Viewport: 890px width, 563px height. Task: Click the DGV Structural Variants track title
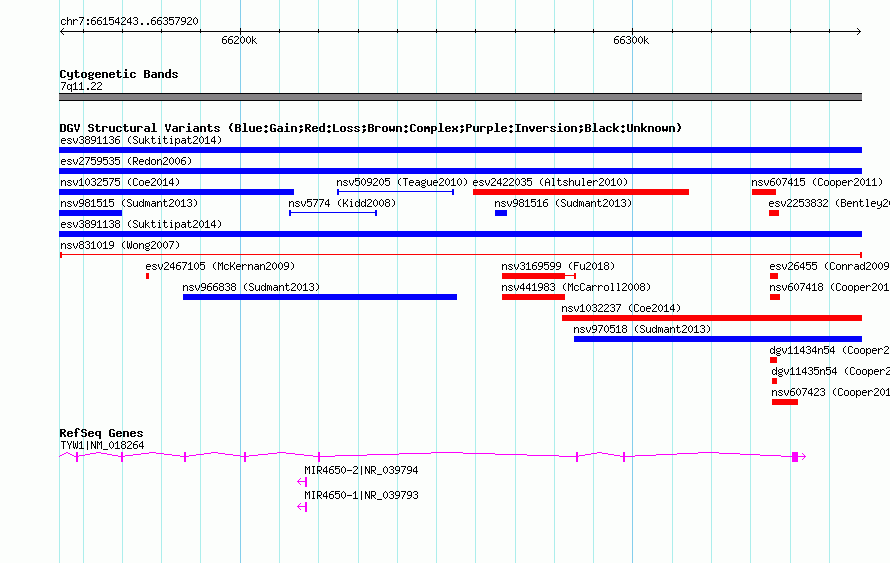pos(370,128)
